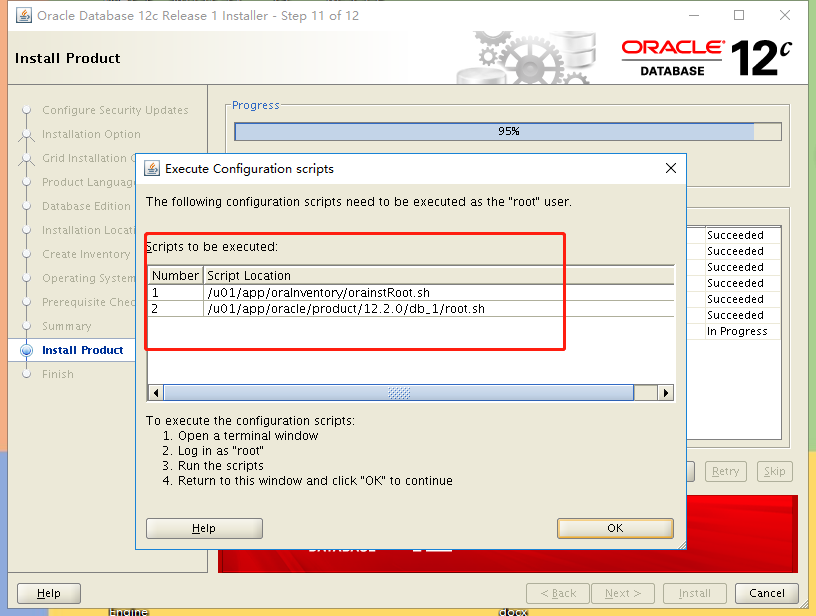This screenshot has height=616, width=816.
Task: Open Help in the Execute Configuration scripts dialog
Action: point(204,528)
